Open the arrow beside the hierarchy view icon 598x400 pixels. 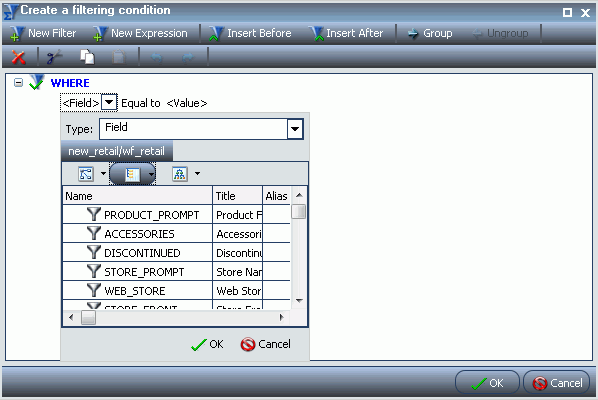click(197, 173)
